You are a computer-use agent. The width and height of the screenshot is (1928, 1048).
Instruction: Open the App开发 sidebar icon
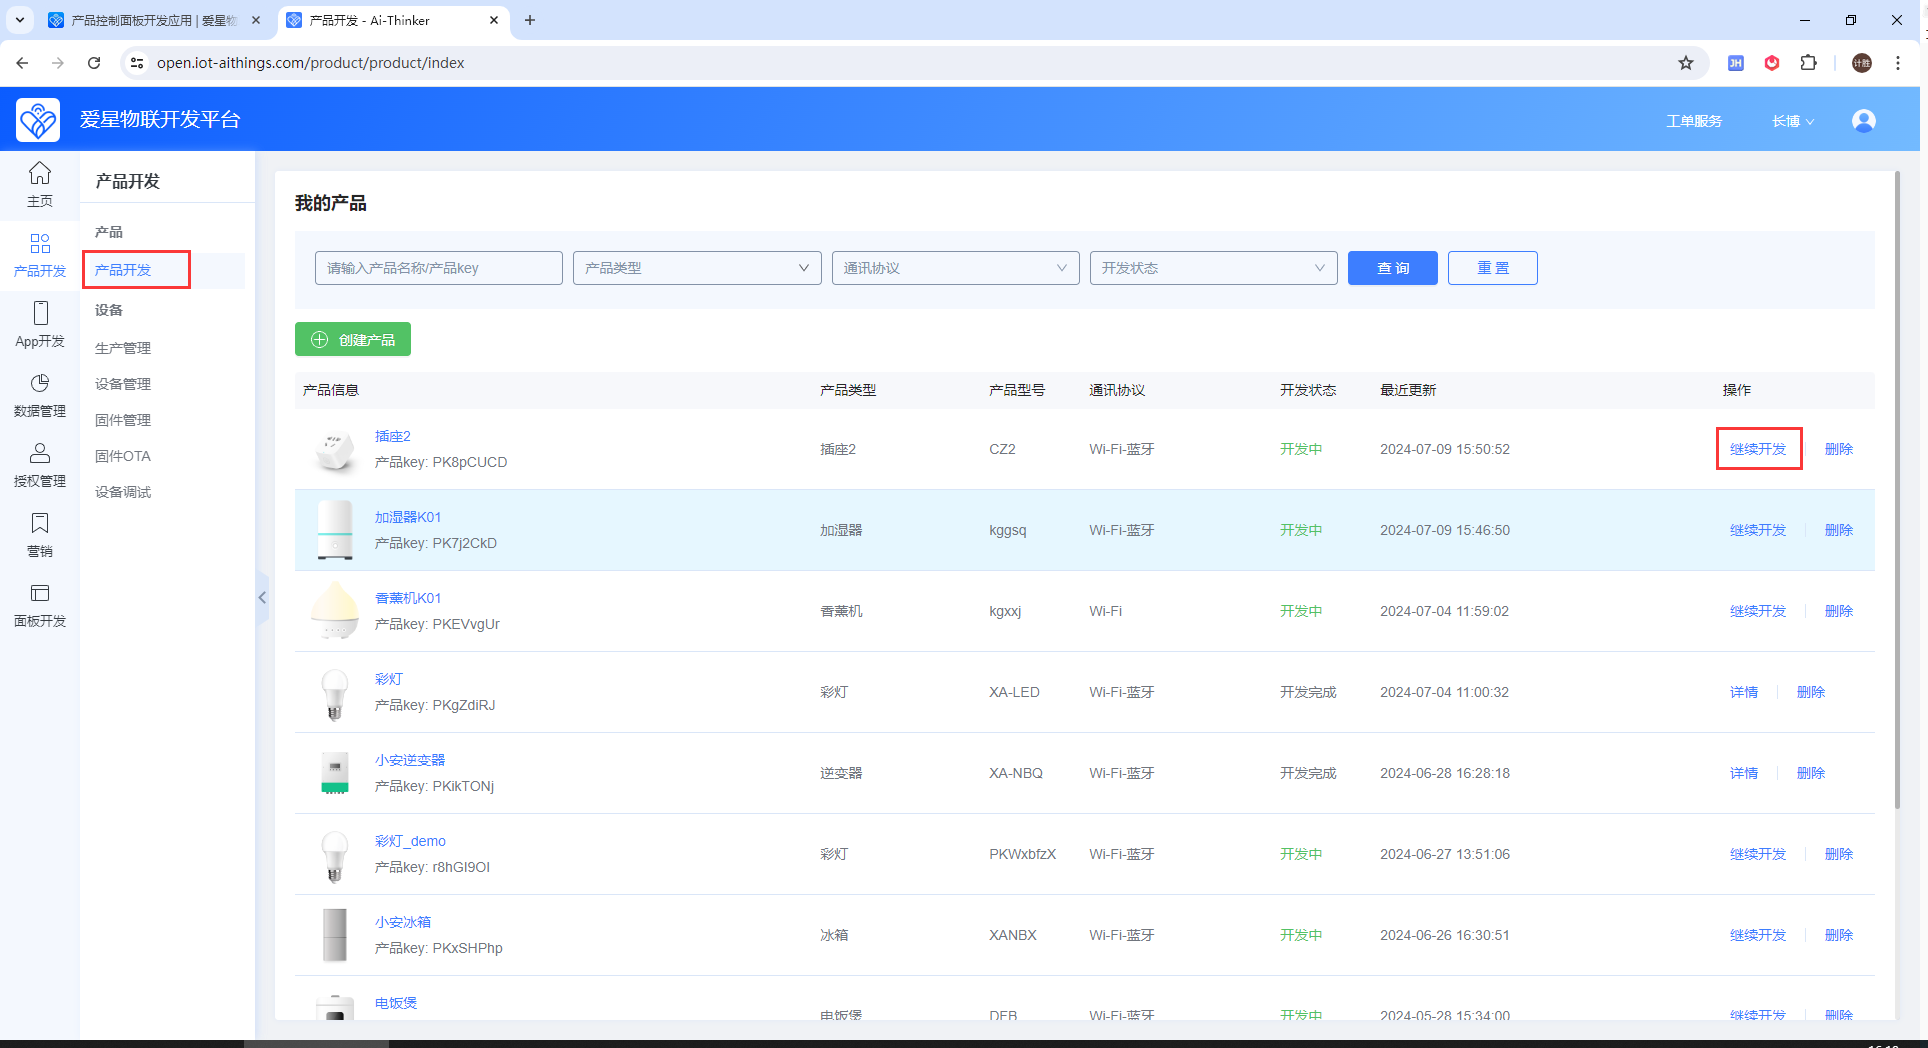39,325
